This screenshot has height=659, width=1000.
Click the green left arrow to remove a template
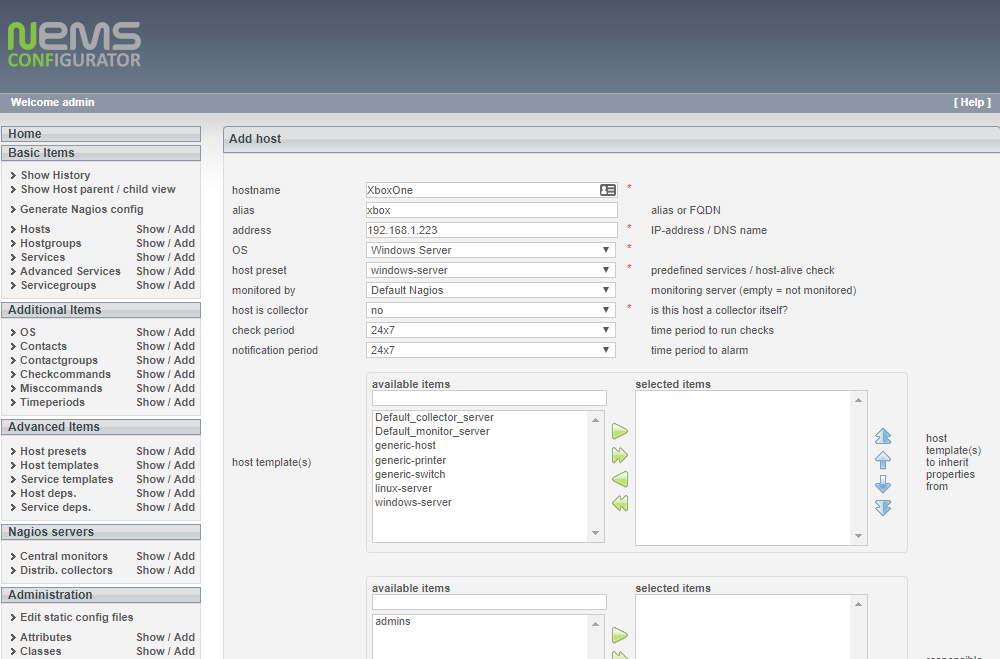click(619, 480)
